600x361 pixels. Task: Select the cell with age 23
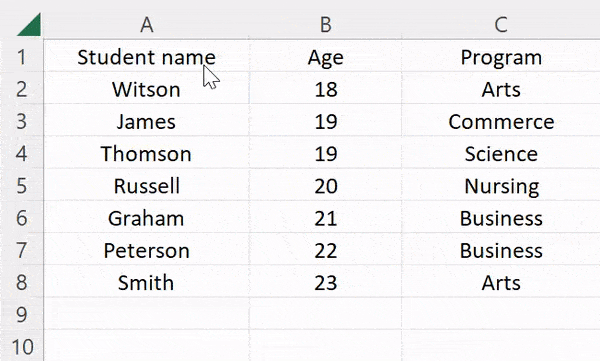326,283
